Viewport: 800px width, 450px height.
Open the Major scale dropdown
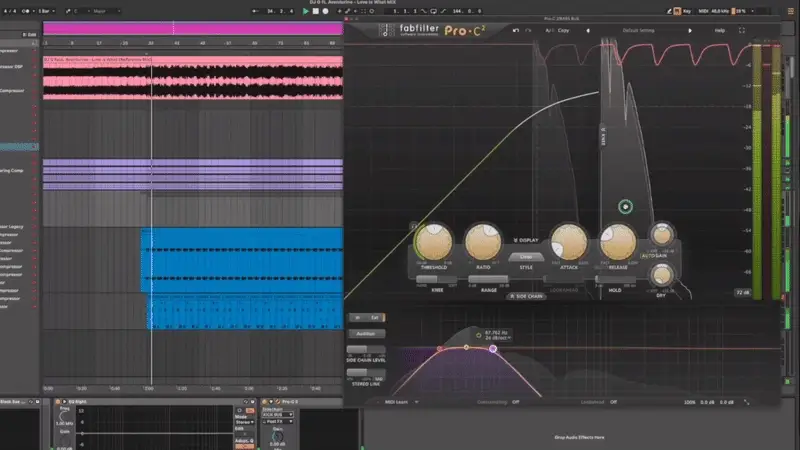[106, 11]
